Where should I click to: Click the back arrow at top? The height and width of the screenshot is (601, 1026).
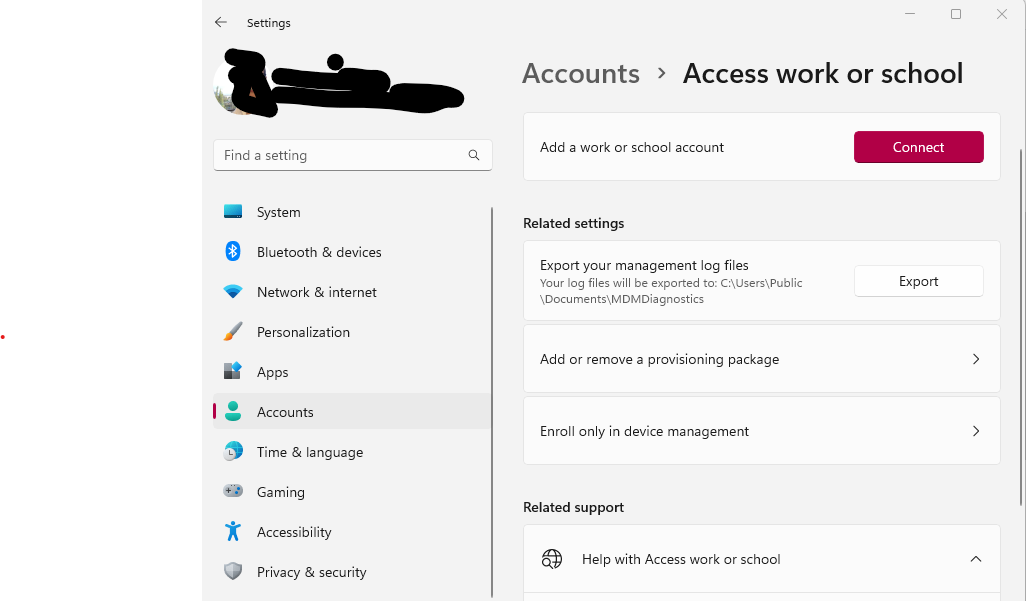point(220,22)
